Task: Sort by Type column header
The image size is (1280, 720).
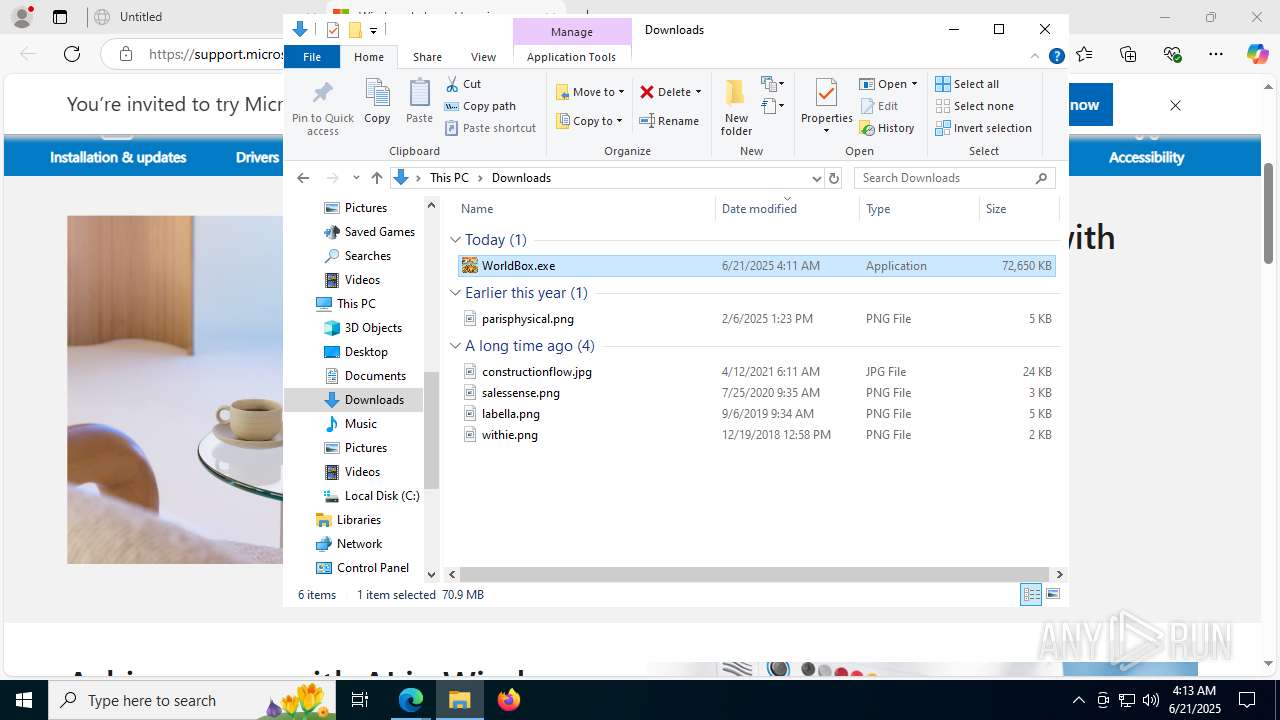Action: pyautogui.click(x=919, y=209)
